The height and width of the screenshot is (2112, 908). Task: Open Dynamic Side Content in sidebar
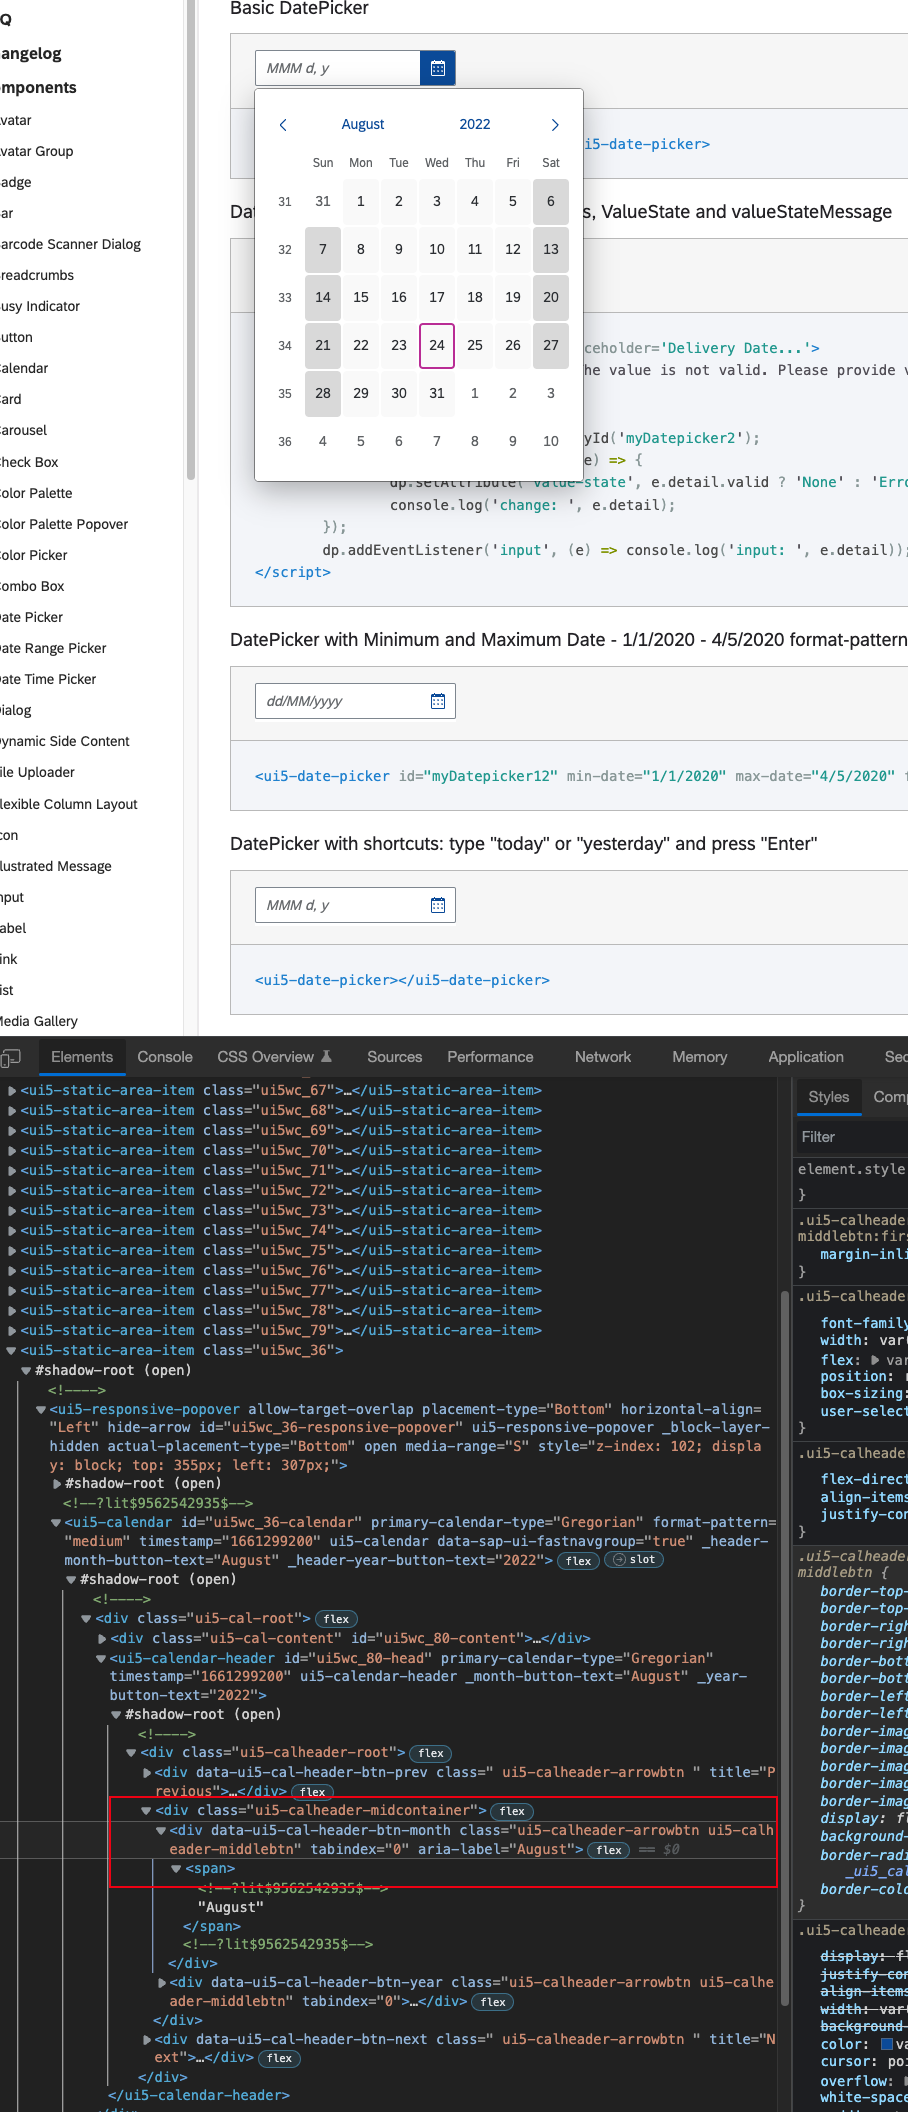(x=65, y=741)
